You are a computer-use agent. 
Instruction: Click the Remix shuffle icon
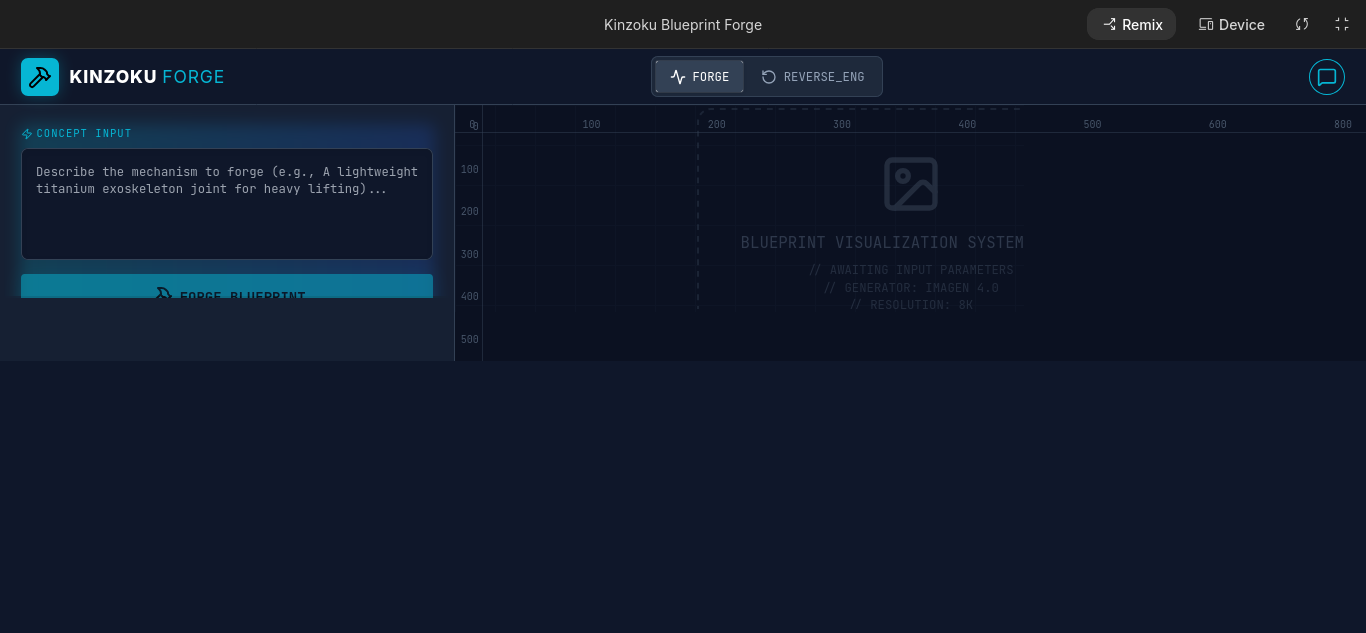[x=1109, y=24]
